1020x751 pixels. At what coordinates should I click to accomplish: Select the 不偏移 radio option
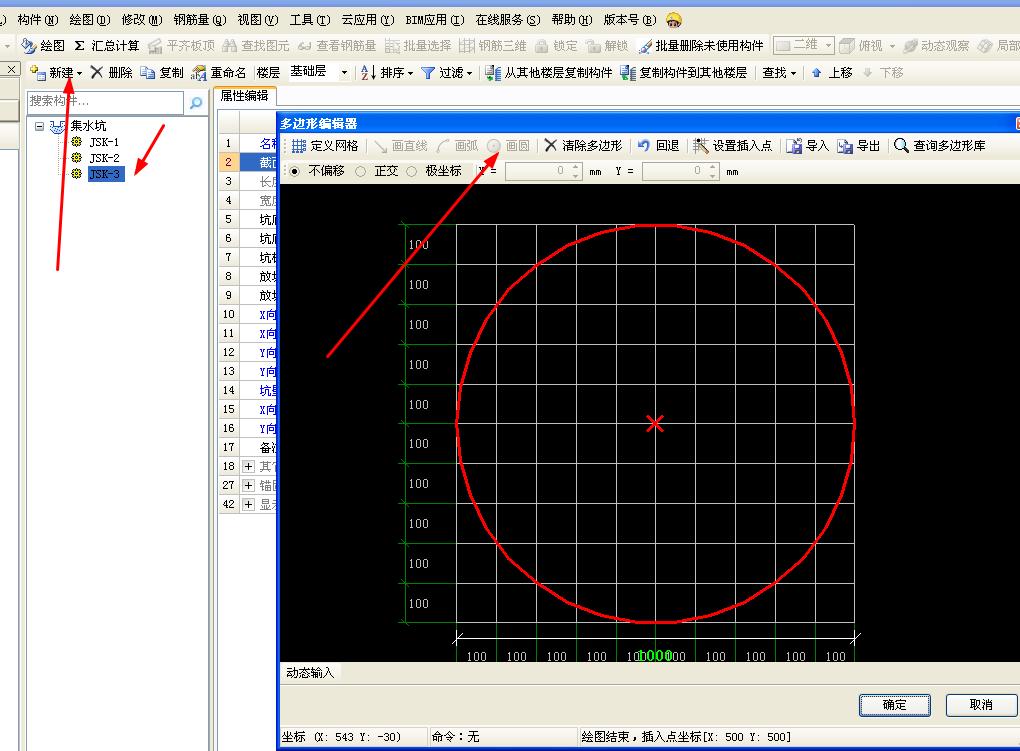point(295,171)
